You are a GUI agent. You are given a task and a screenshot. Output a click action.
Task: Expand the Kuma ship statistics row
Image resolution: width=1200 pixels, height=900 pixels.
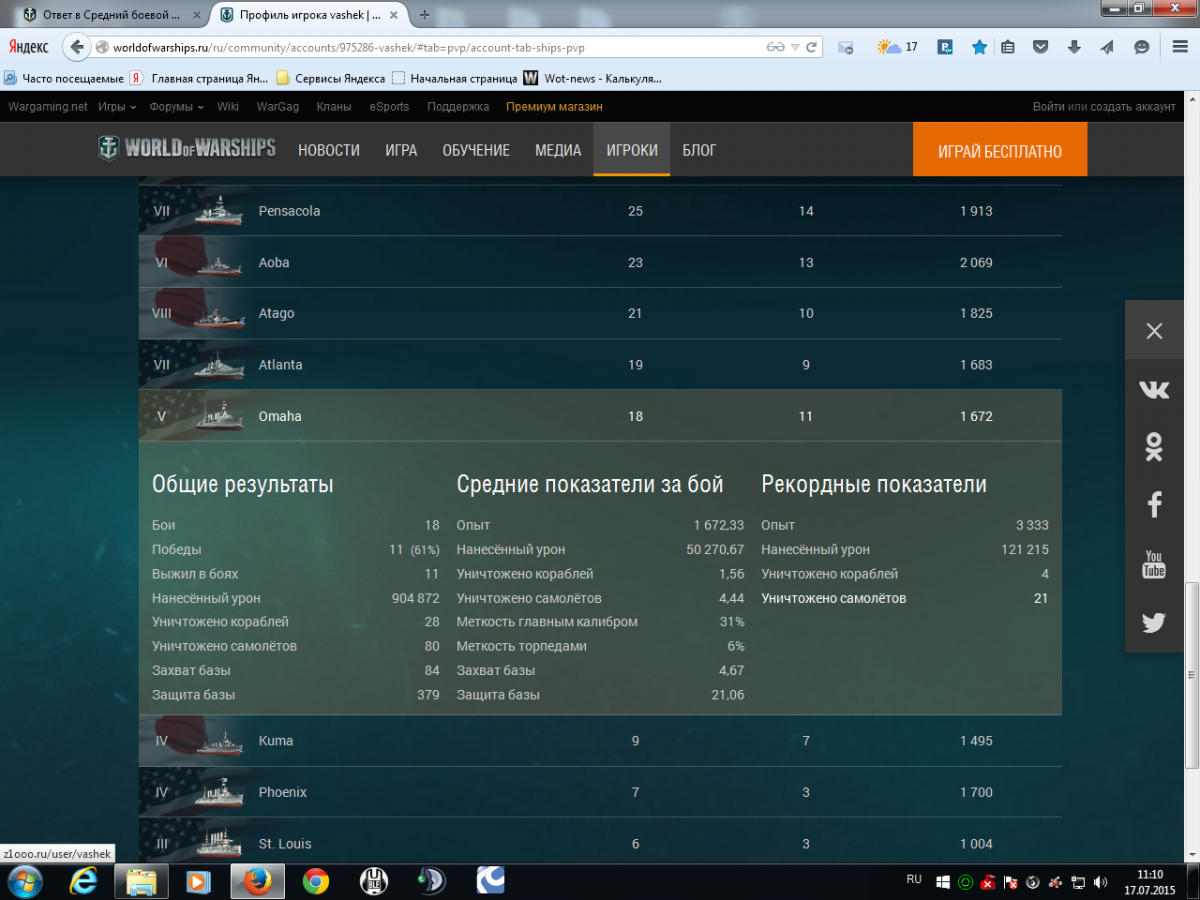click(x=600, y=741)
